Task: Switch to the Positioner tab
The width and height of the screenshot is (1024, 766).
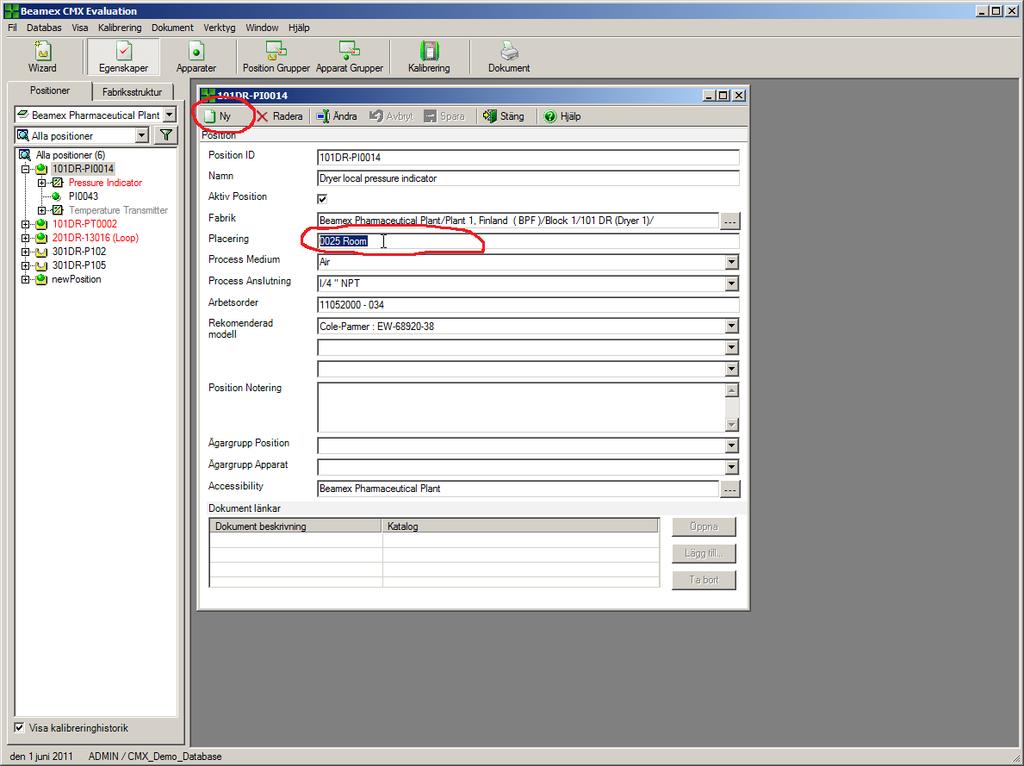Action: (x=50, y=91)
